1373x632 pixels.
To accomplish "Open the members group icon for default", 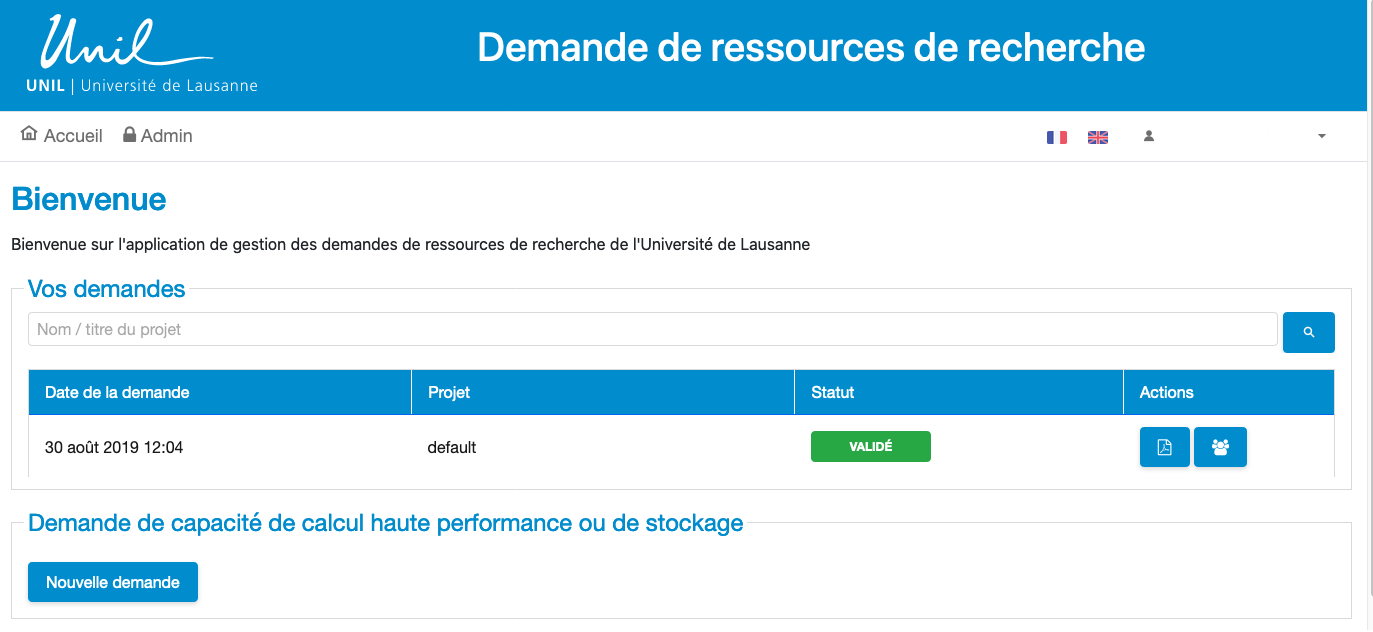I will pyautogui.click(x=1220, y=447).
